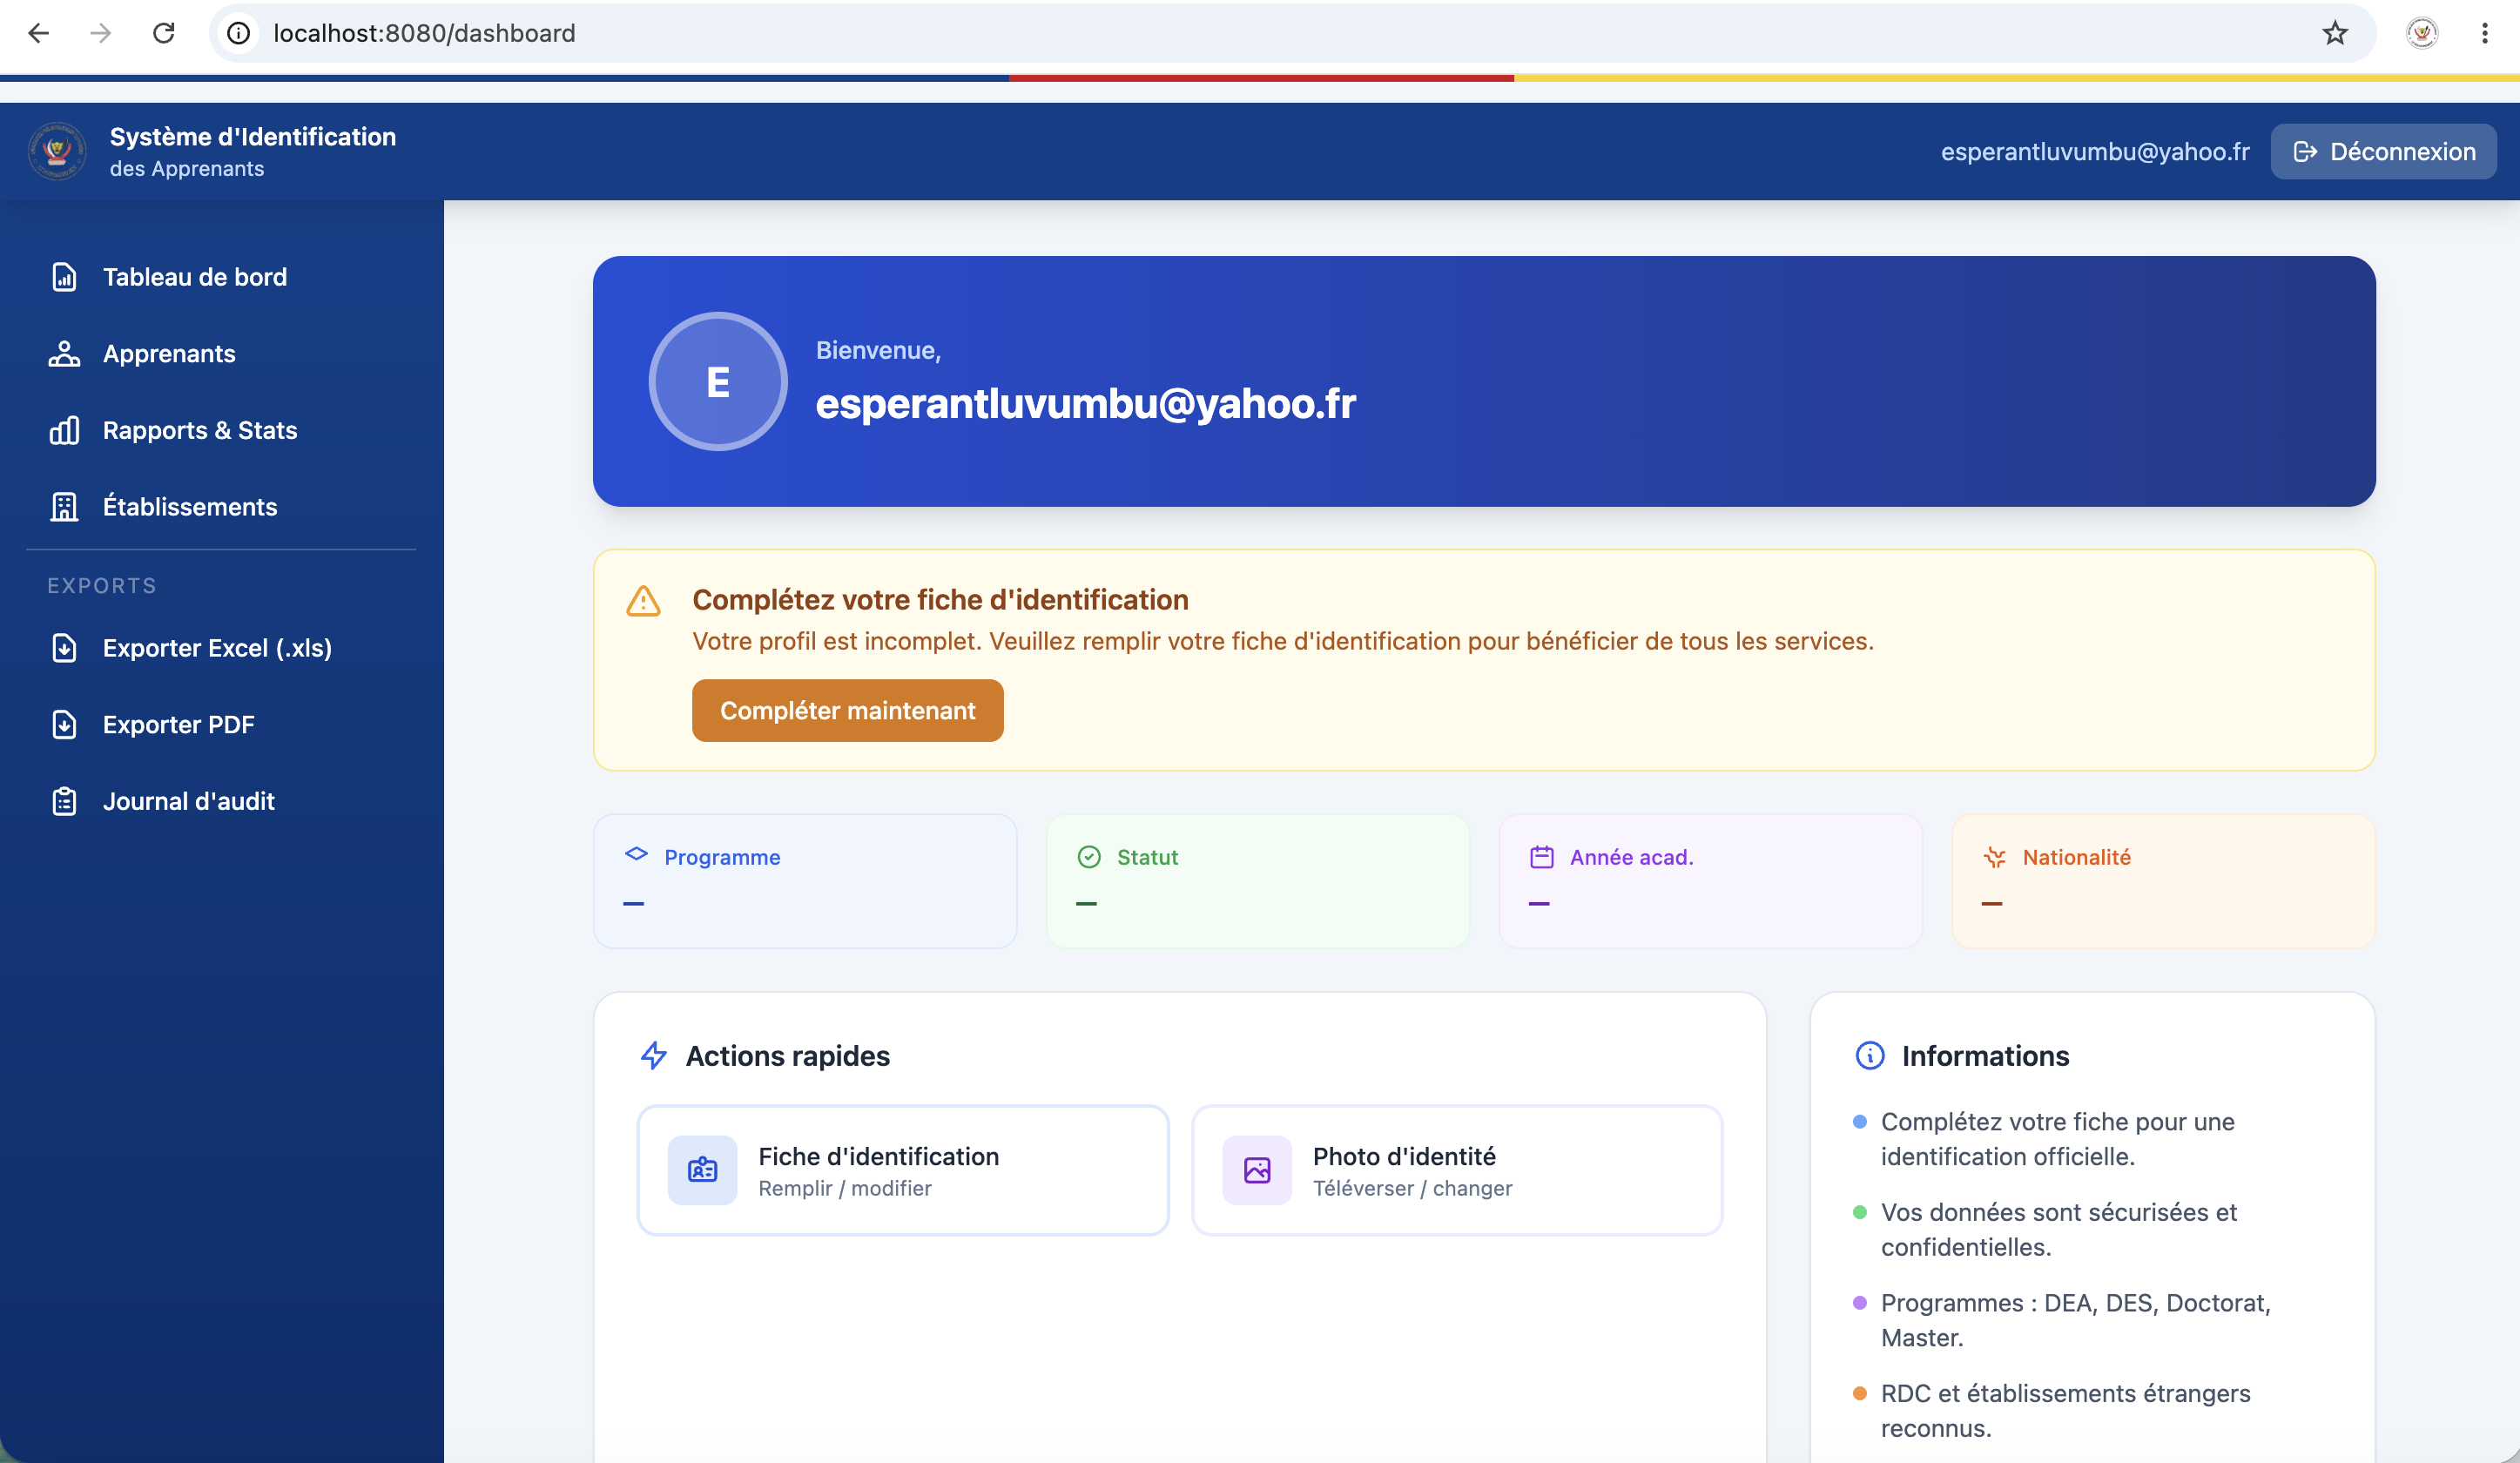
Task: Click the circular E avatar
Action: pos(718,381)
